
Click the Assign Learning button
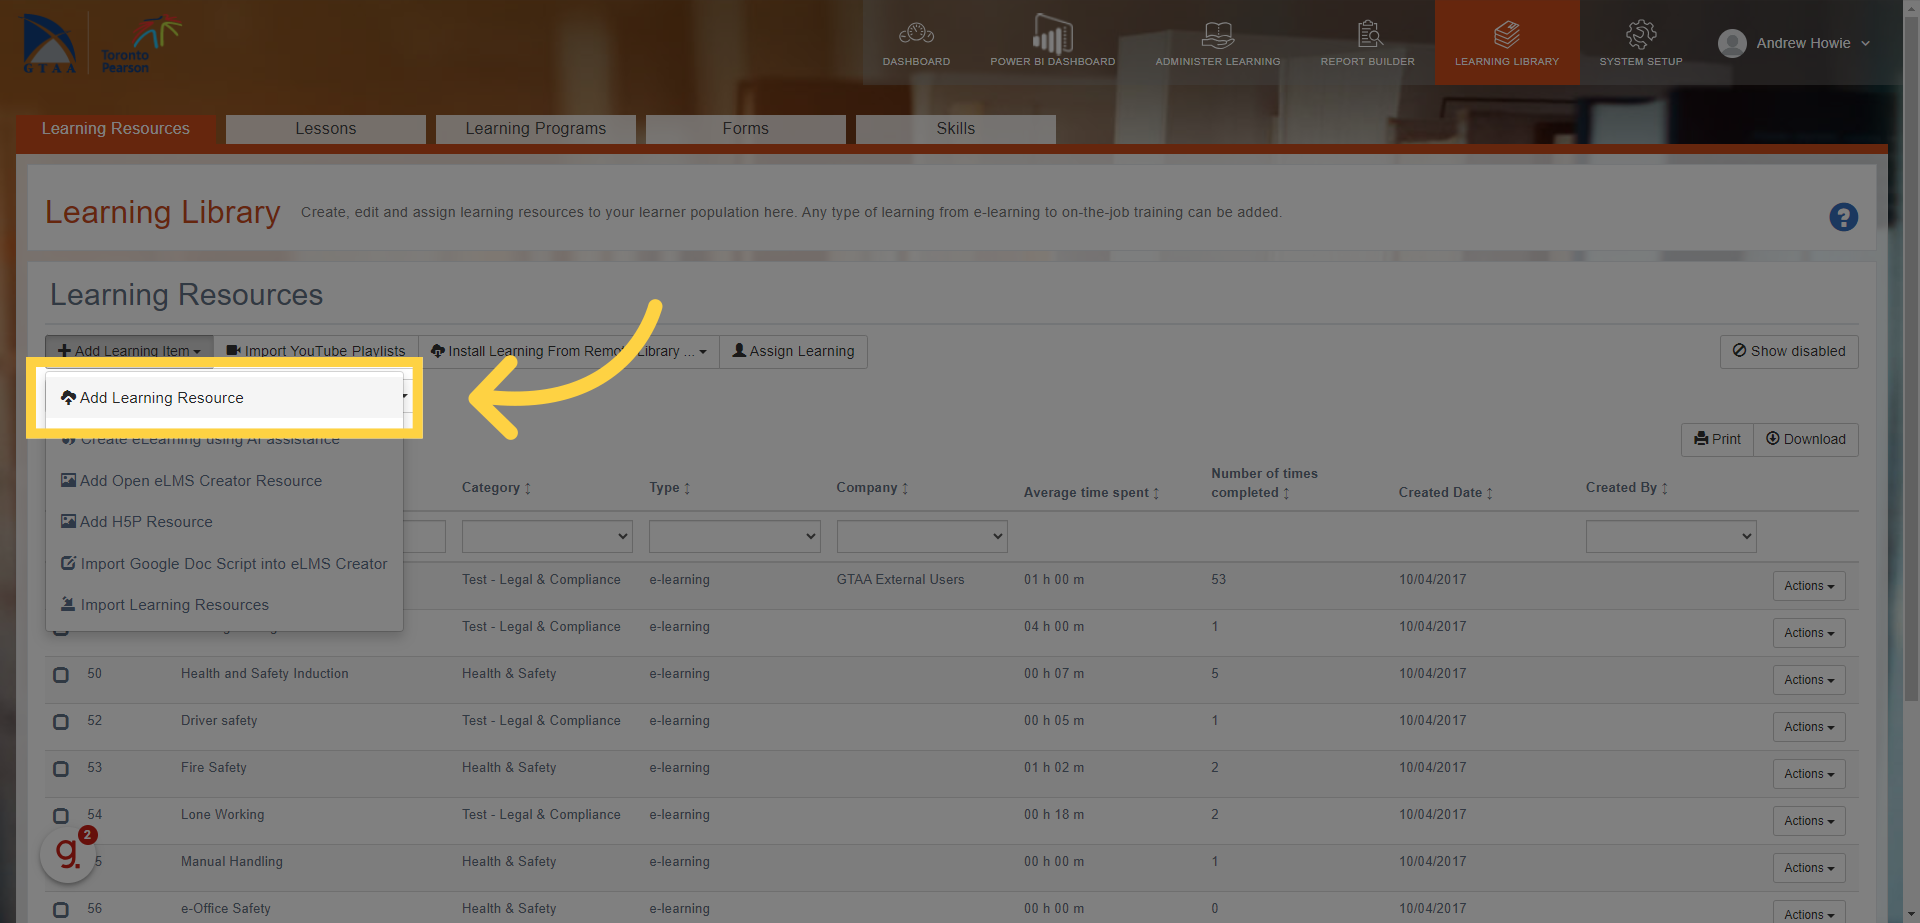click(x=793, y=351)
